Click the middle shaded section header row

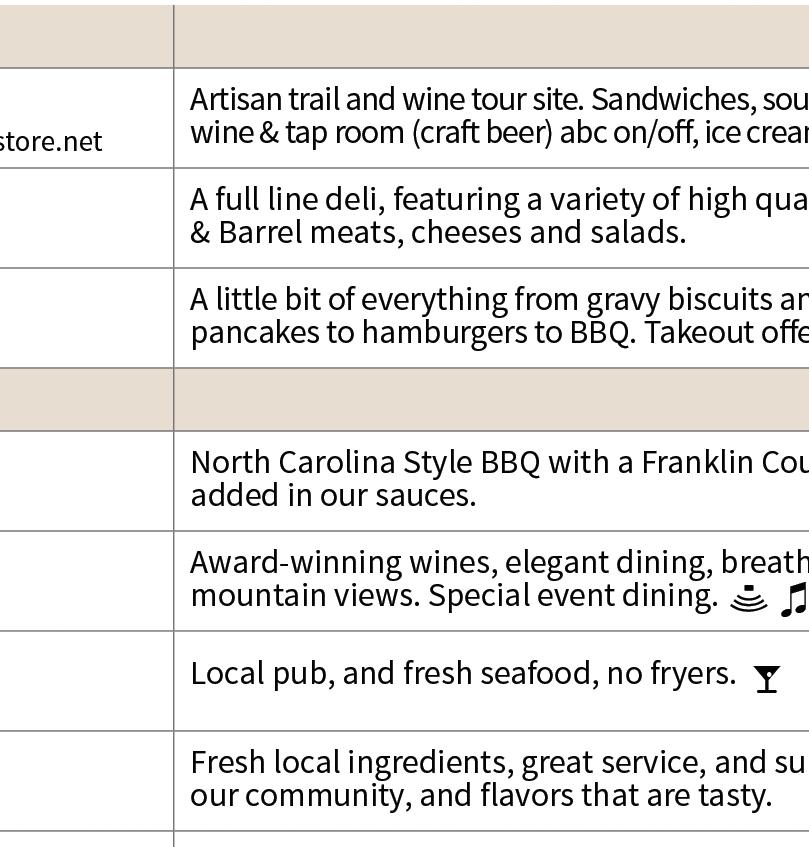pos(490,399)
